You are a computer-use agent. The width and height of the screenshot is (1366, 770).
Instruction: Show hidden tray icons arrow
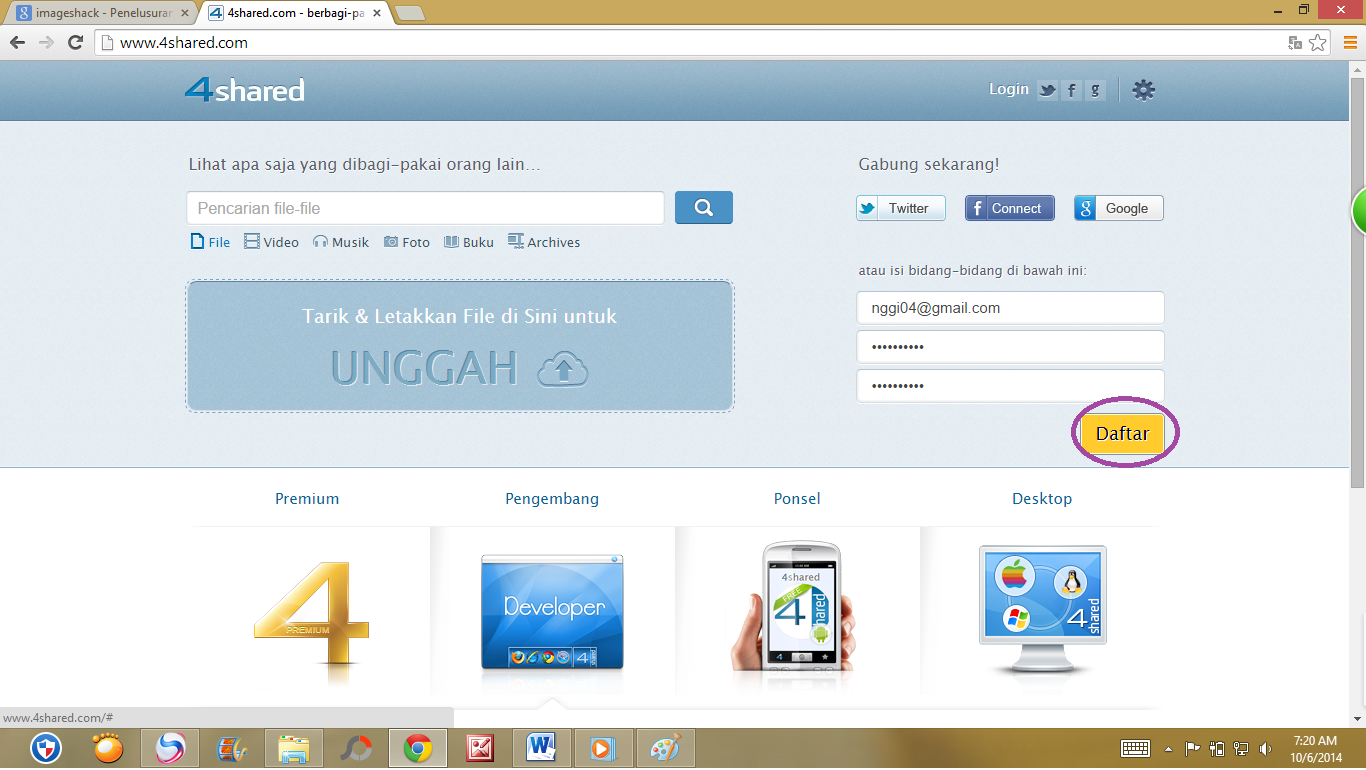click(x=1168, y=748)
